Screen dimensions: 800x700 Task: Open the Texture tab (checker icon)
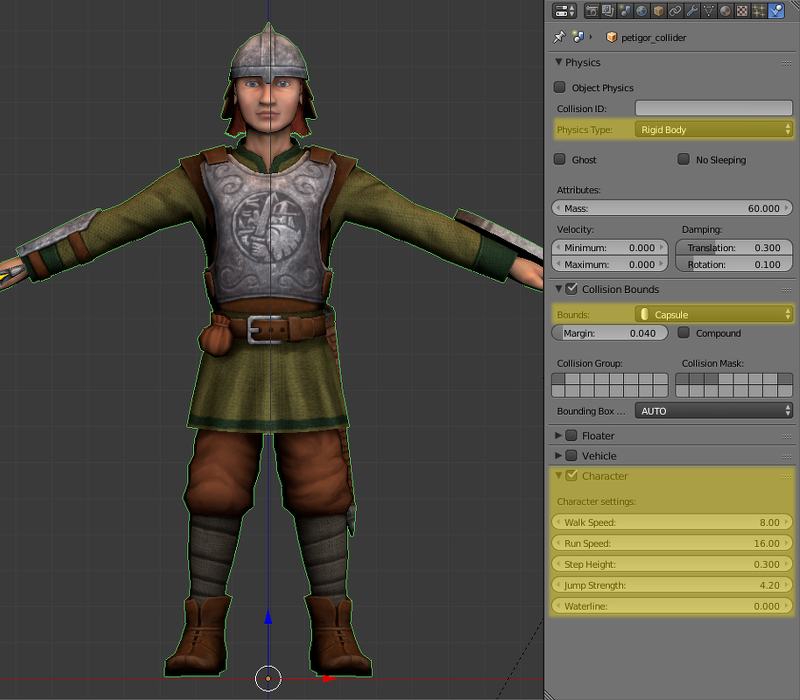click(x=742, y=11)
